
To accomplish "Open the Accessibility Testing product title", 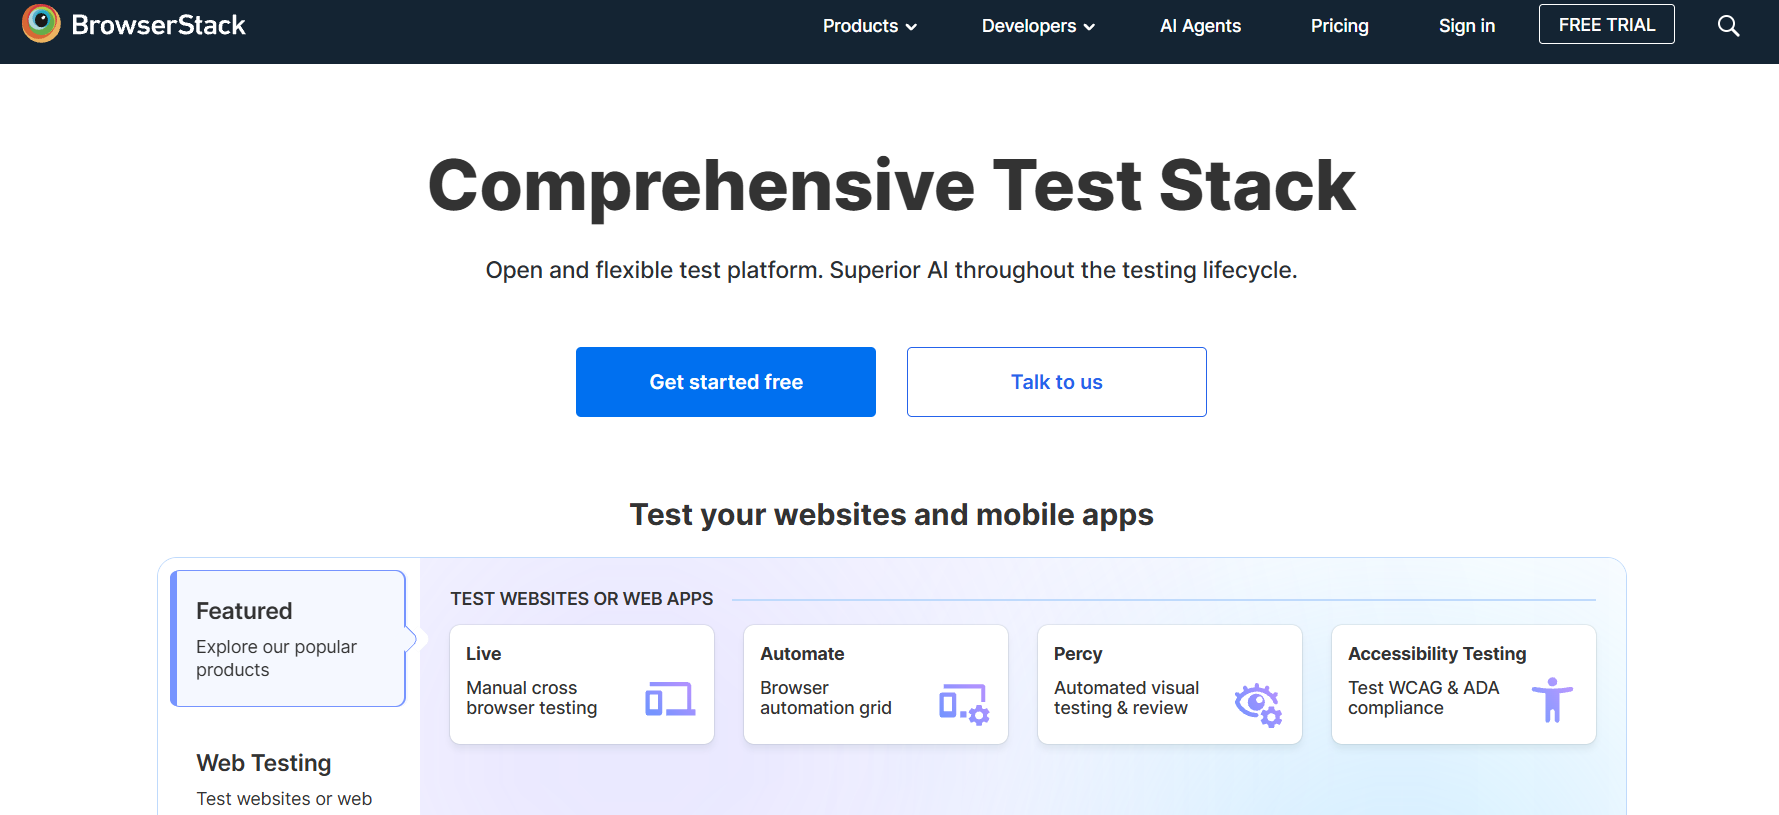I will click(1437, 653).
